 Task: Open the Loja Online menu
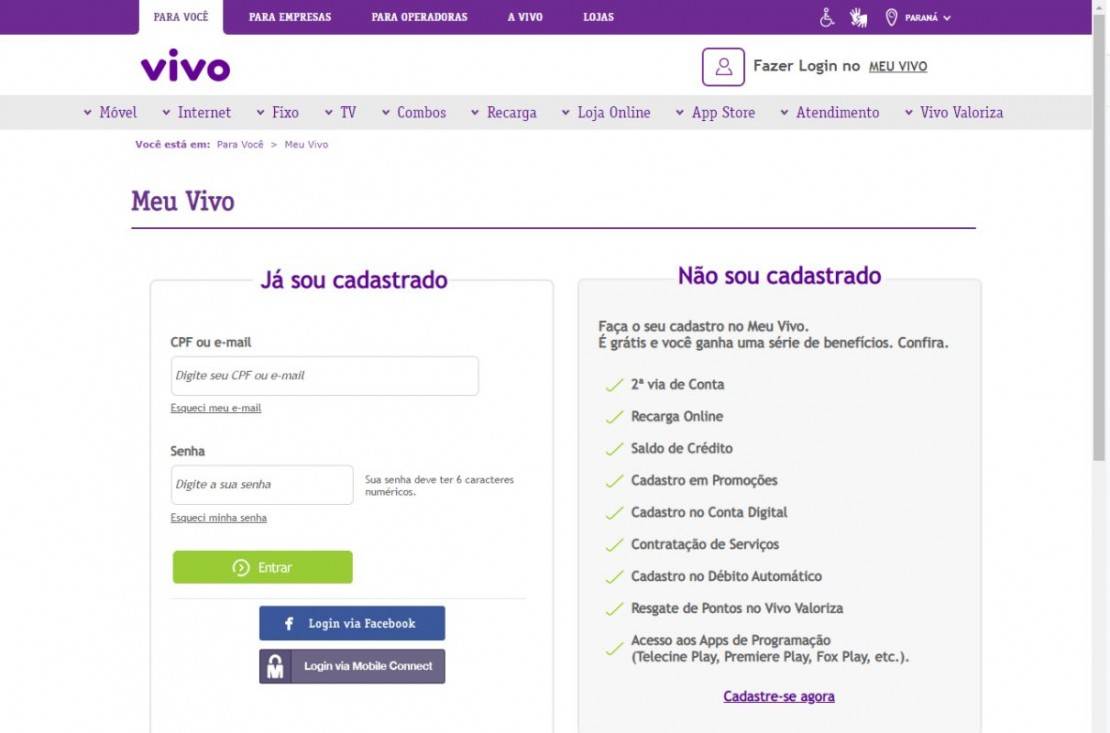[x=611, y=112]
